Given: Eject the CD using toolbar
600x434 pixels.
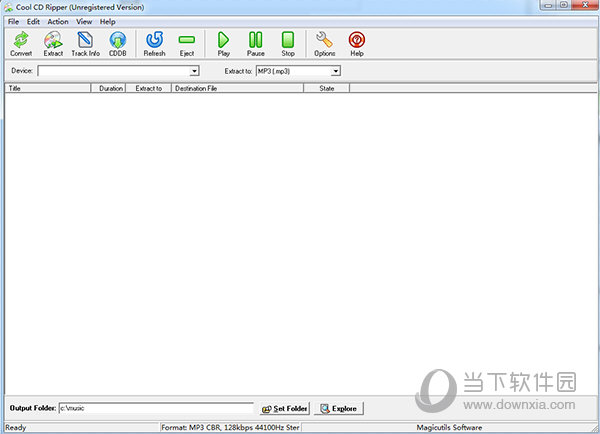Looking at the screenshot, I should tap(187, 44).
